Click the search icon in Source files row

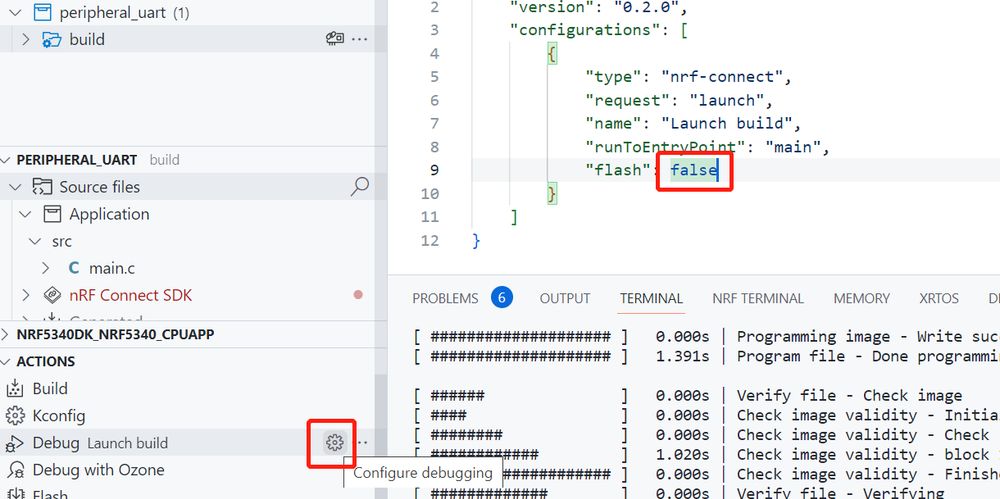coord(360,186)
